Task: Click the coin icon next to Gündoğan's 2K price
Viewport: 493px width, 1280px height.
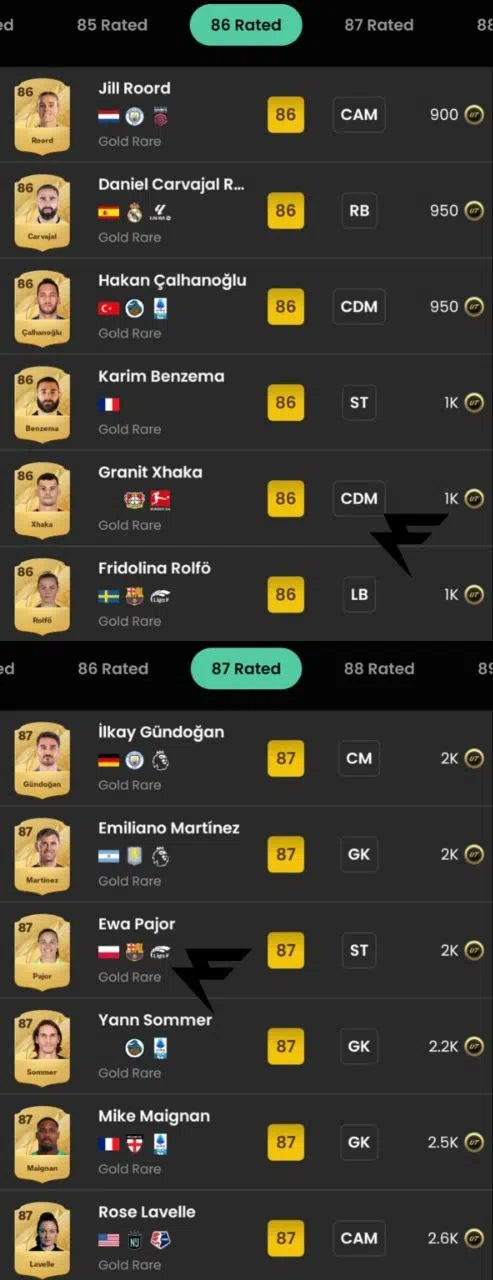Action: tap(474, 758)
